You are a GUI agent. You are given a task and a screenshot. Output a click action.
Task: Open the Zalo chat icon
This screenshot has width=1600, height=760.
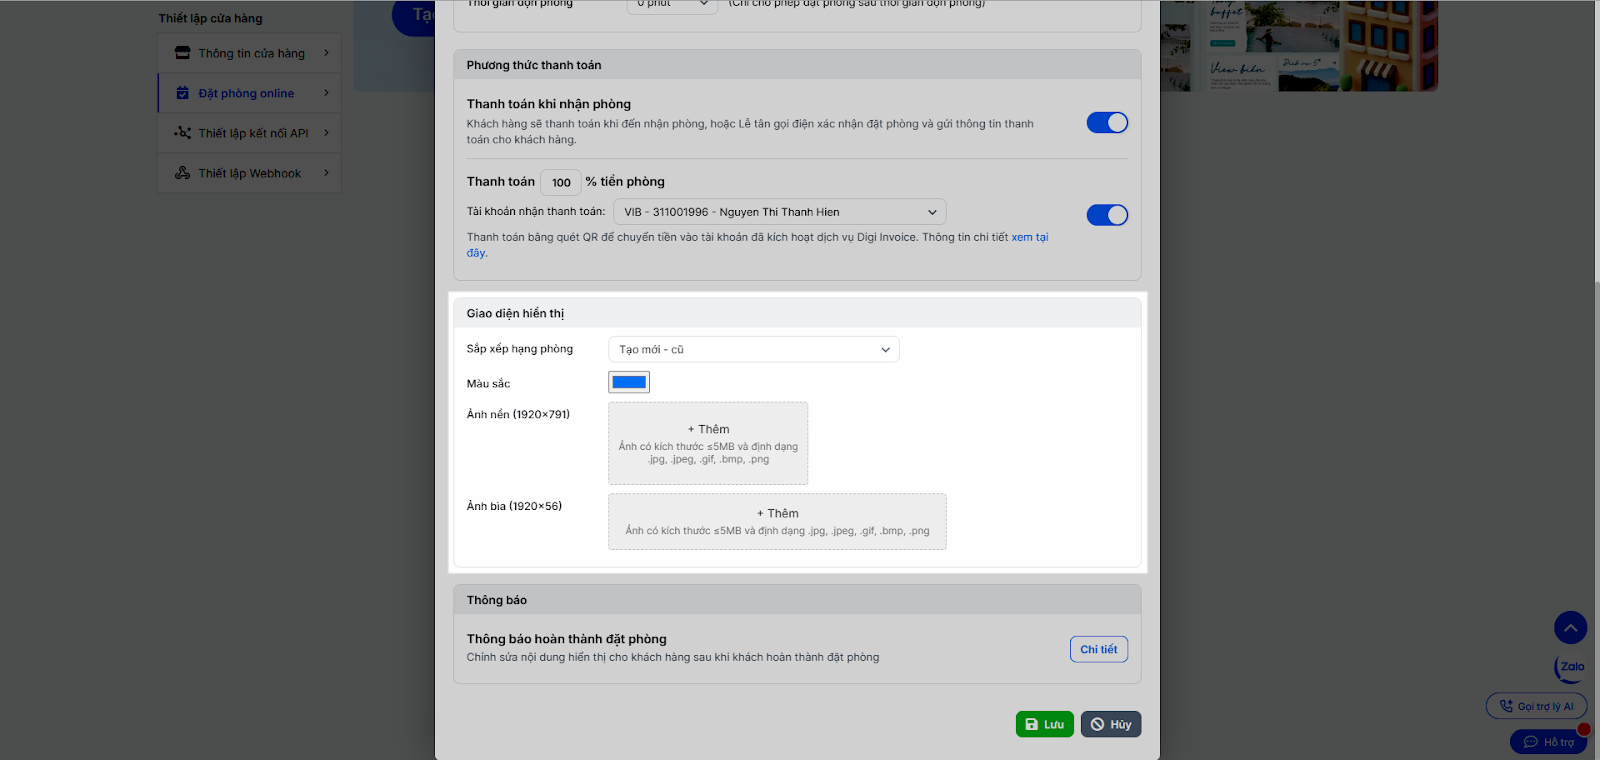point(1571,667)
